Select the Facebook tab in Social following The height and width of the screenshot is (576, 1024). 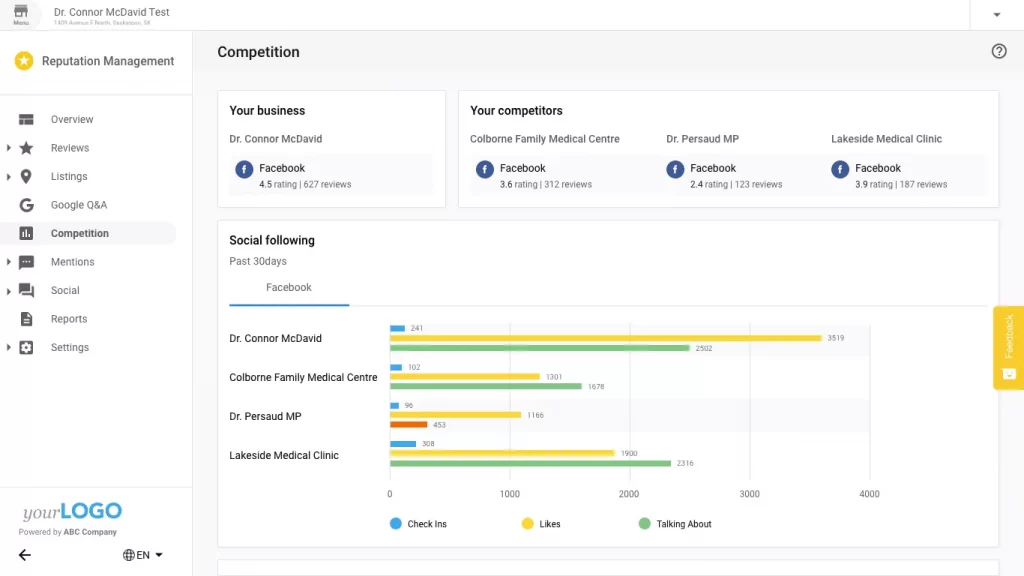[x=289, y=288]
